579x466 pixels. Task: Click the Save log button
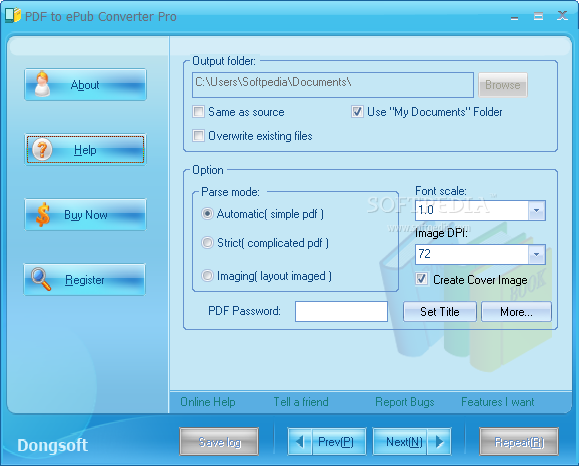tap(219, 442)
